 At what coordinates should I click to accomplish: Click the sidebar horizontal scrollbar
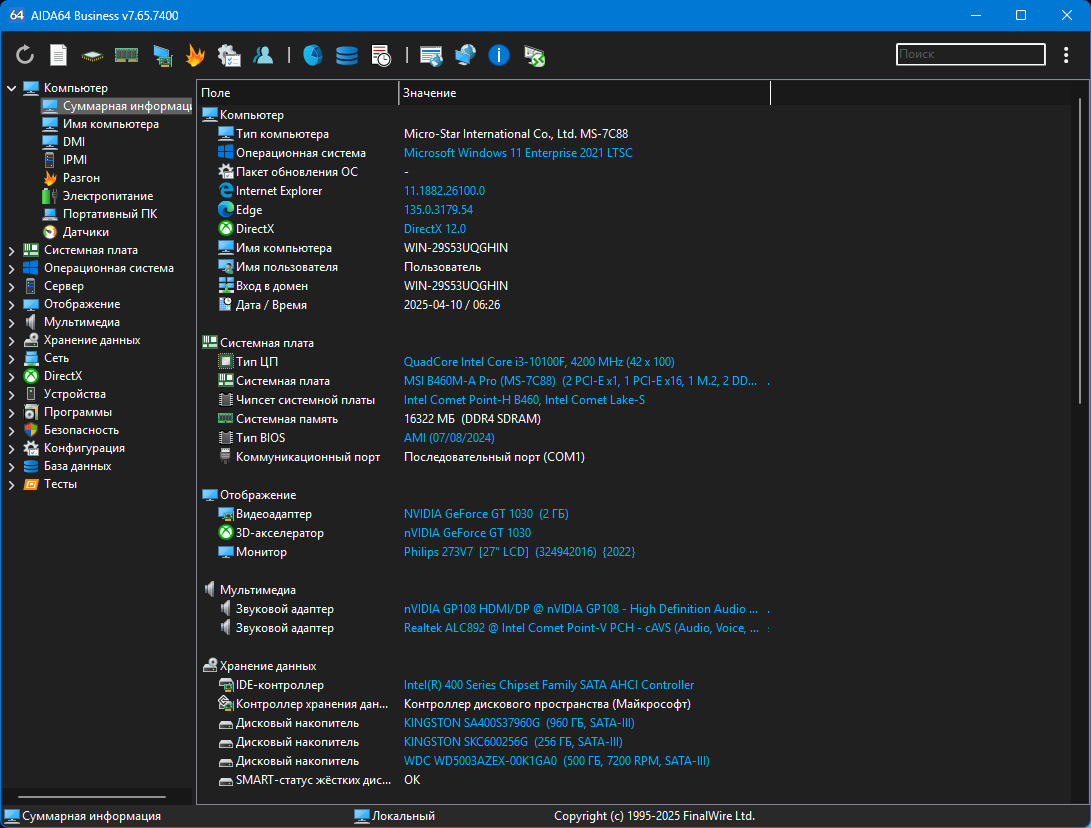click(92, 797)
